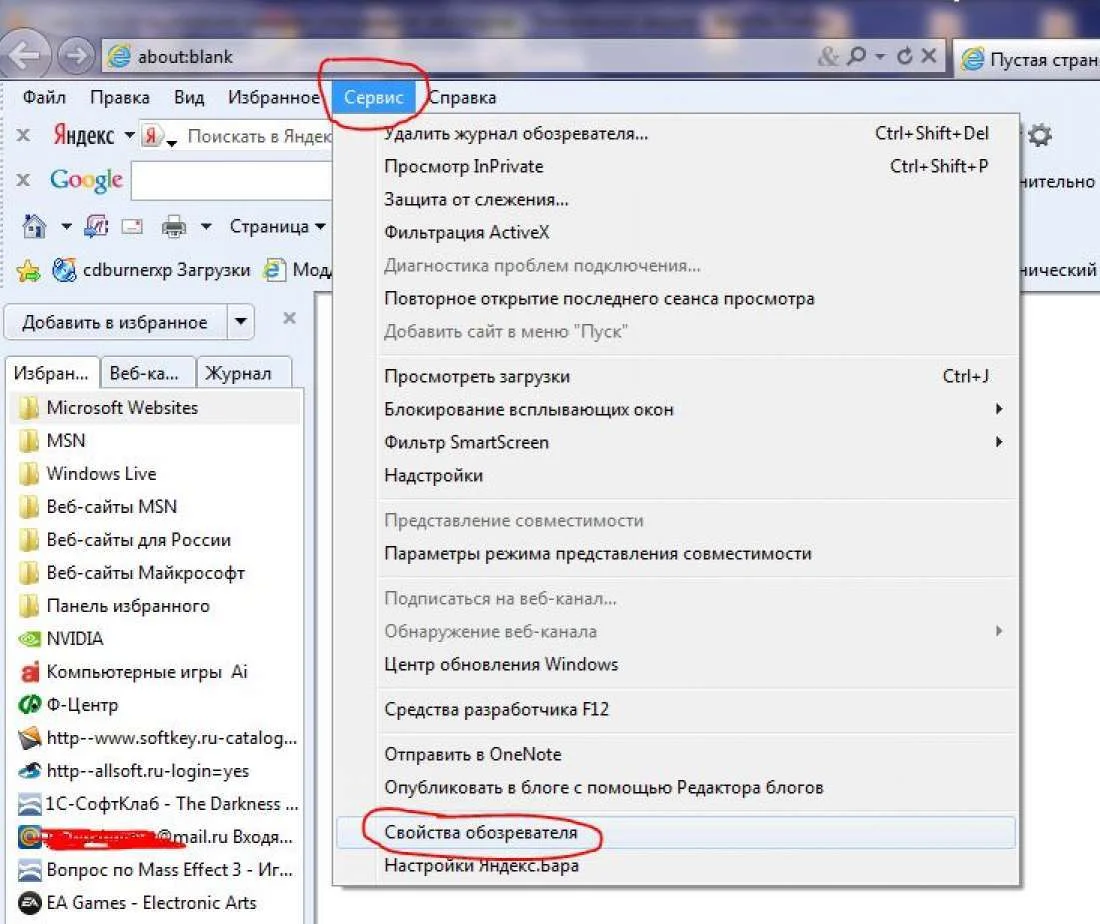Image resolution: width=1100 pixels, height=924 pixels.
Task: Expand the Home icon dropdown arrow
Action: [x=66, y=226]
